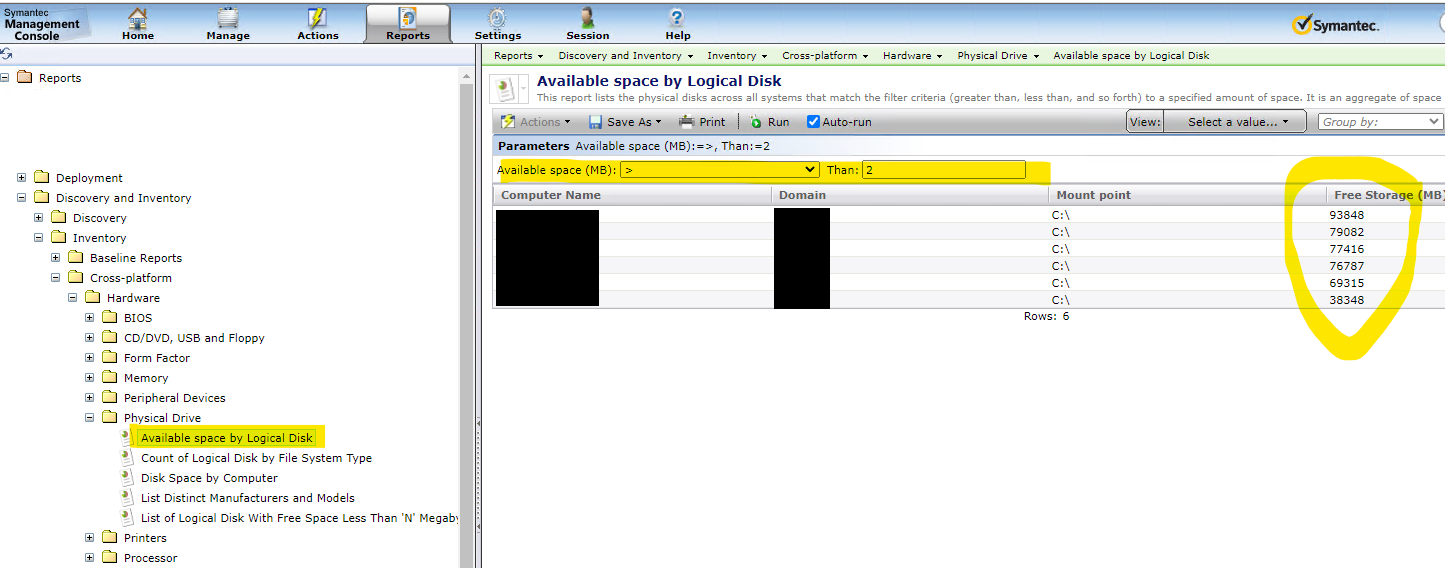This screenshot has height=568, width=1445.
Task: Collapse the Discovery and Inventory node
Action: click(22, 198)
